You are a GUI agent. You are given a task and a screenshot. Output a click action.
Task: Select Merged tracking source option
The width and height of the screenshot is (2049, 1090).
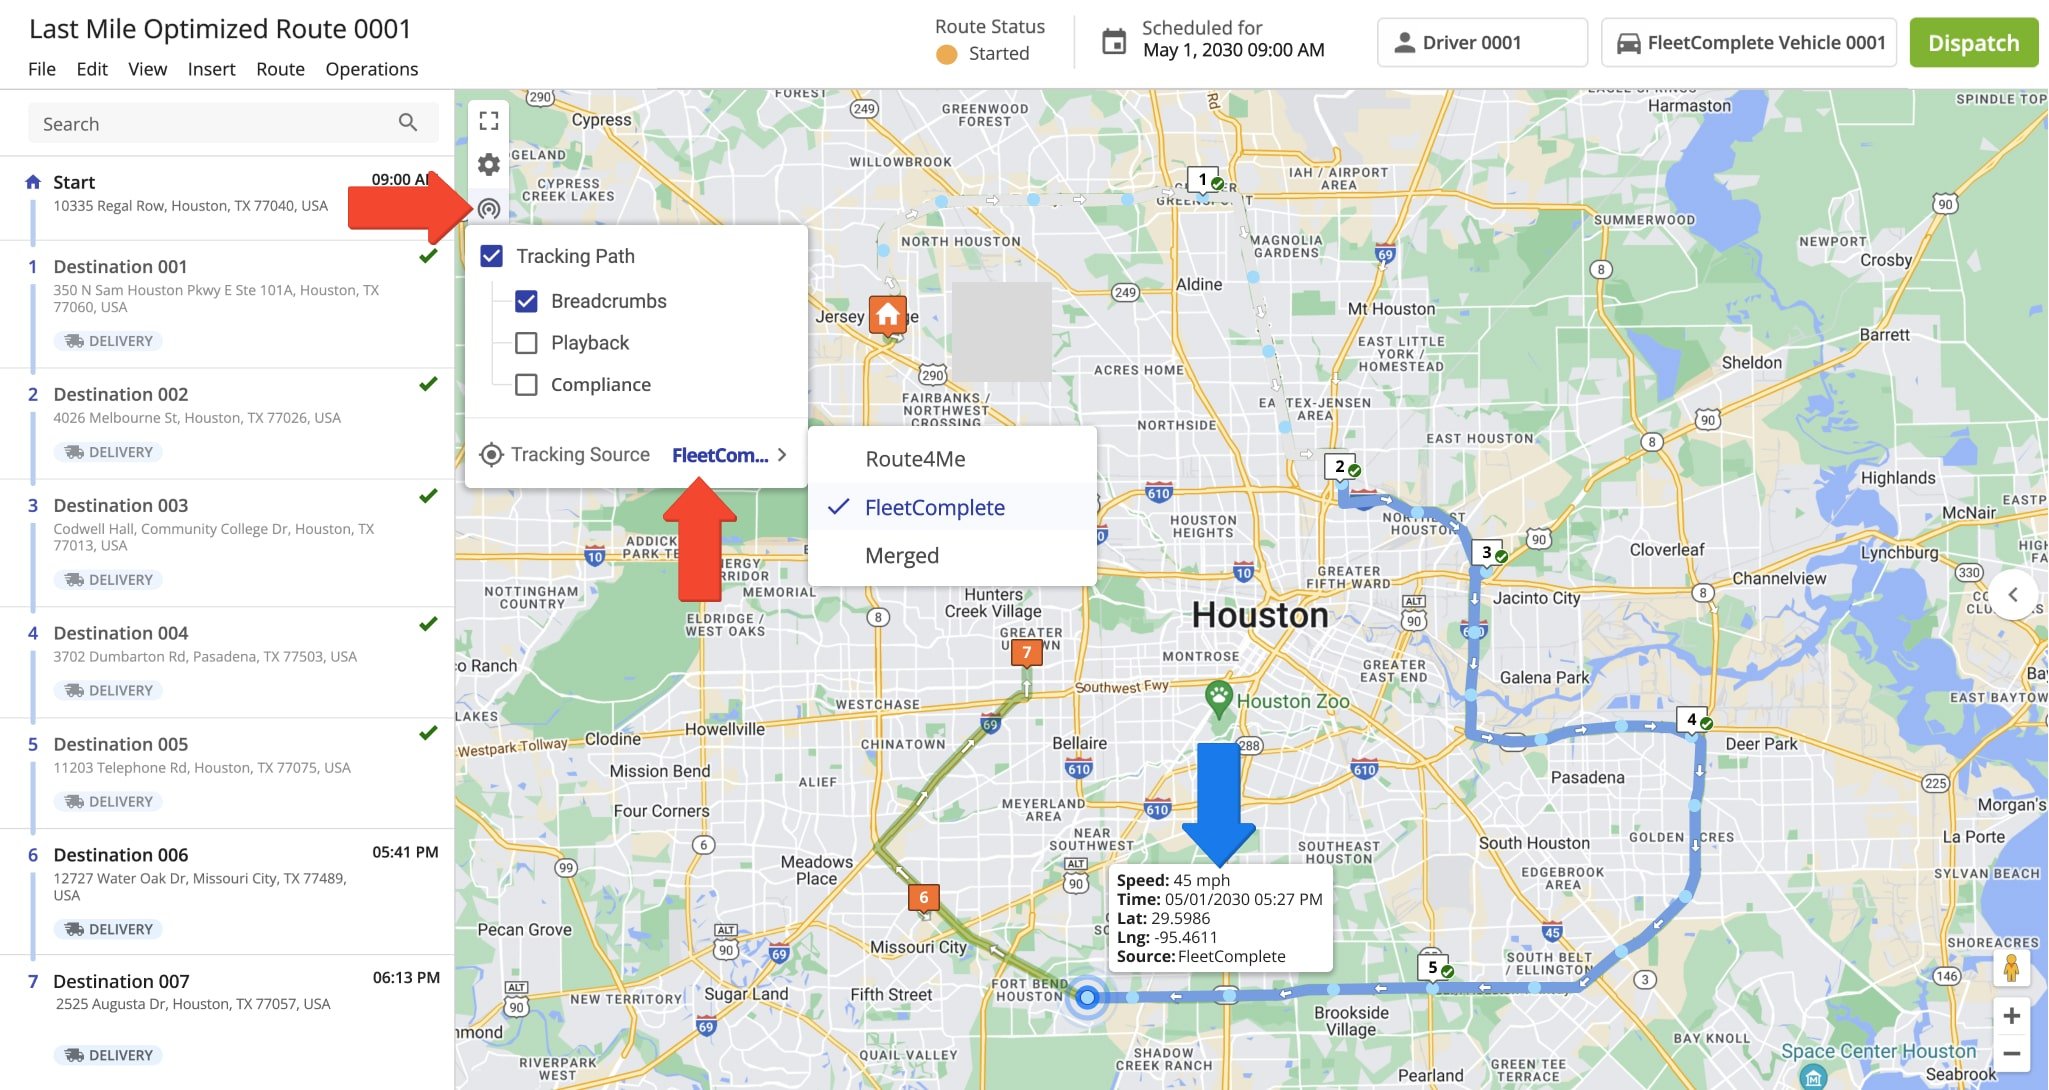(901, 553)
